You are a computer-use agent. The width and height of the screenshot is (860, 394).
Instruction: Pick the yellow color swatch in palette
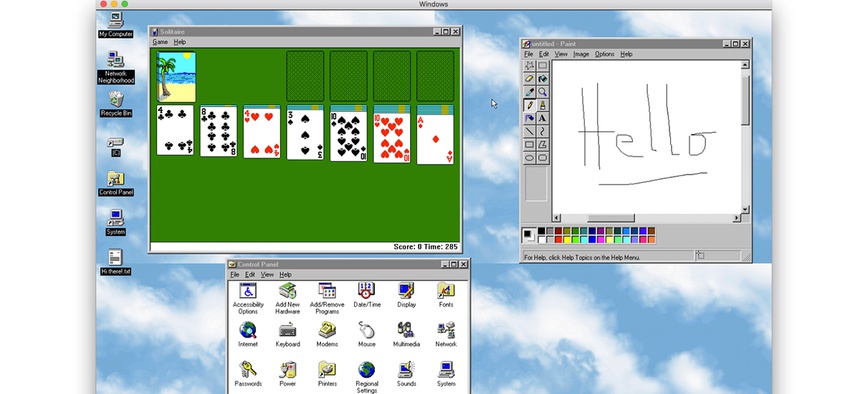tap(567, 239)
